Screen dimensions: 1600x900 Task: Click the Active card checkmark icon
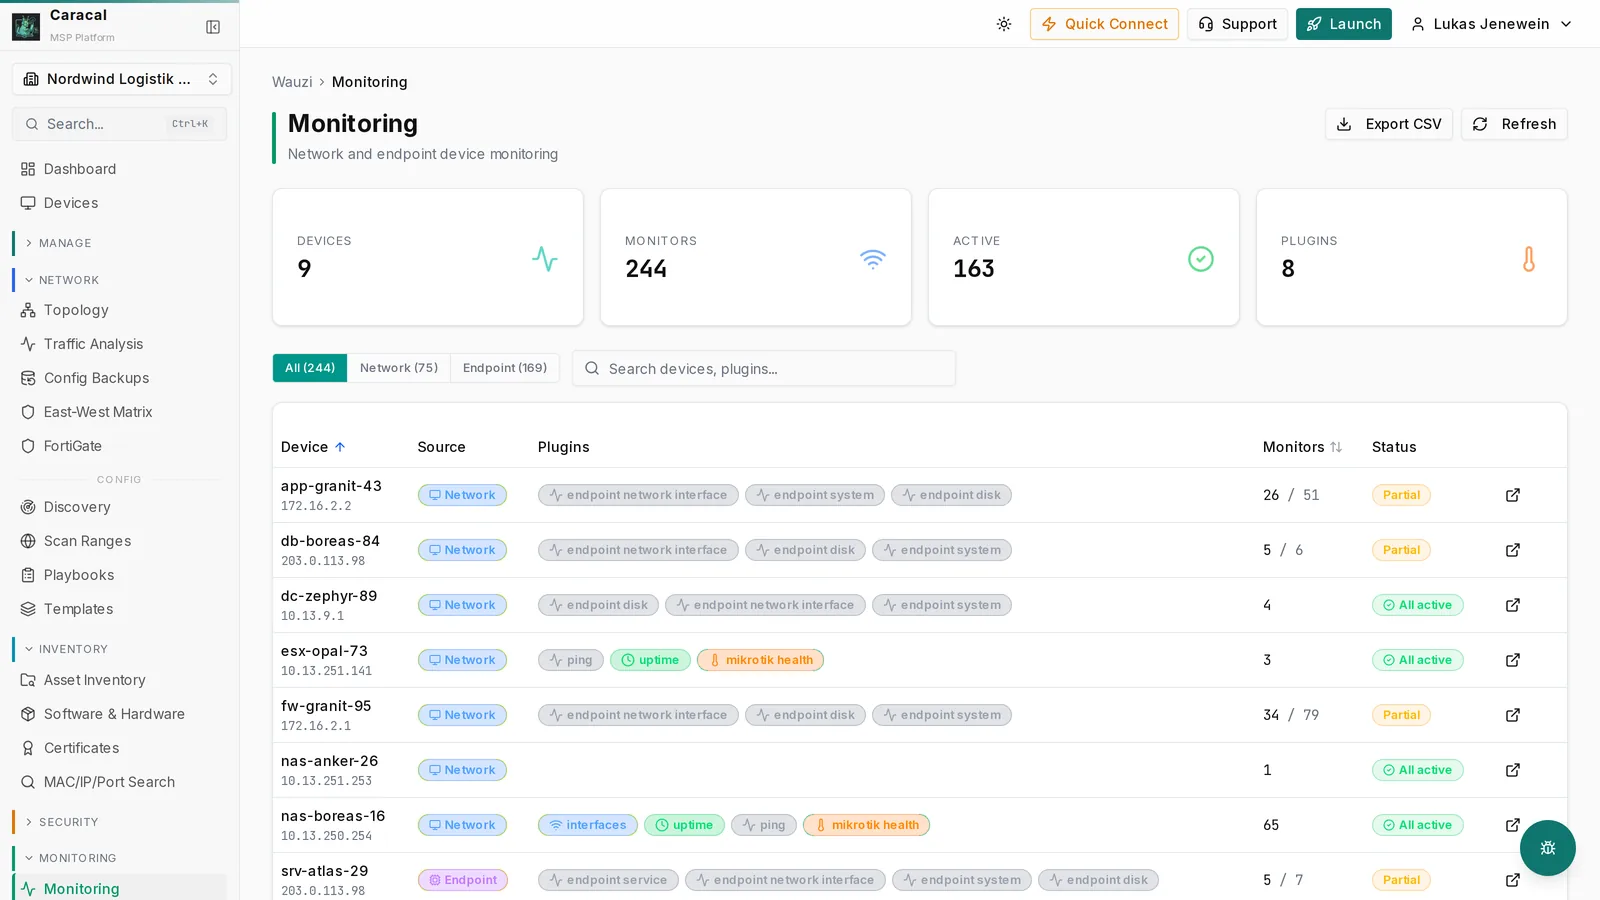pyautogui.click(x=1201, y=259)
